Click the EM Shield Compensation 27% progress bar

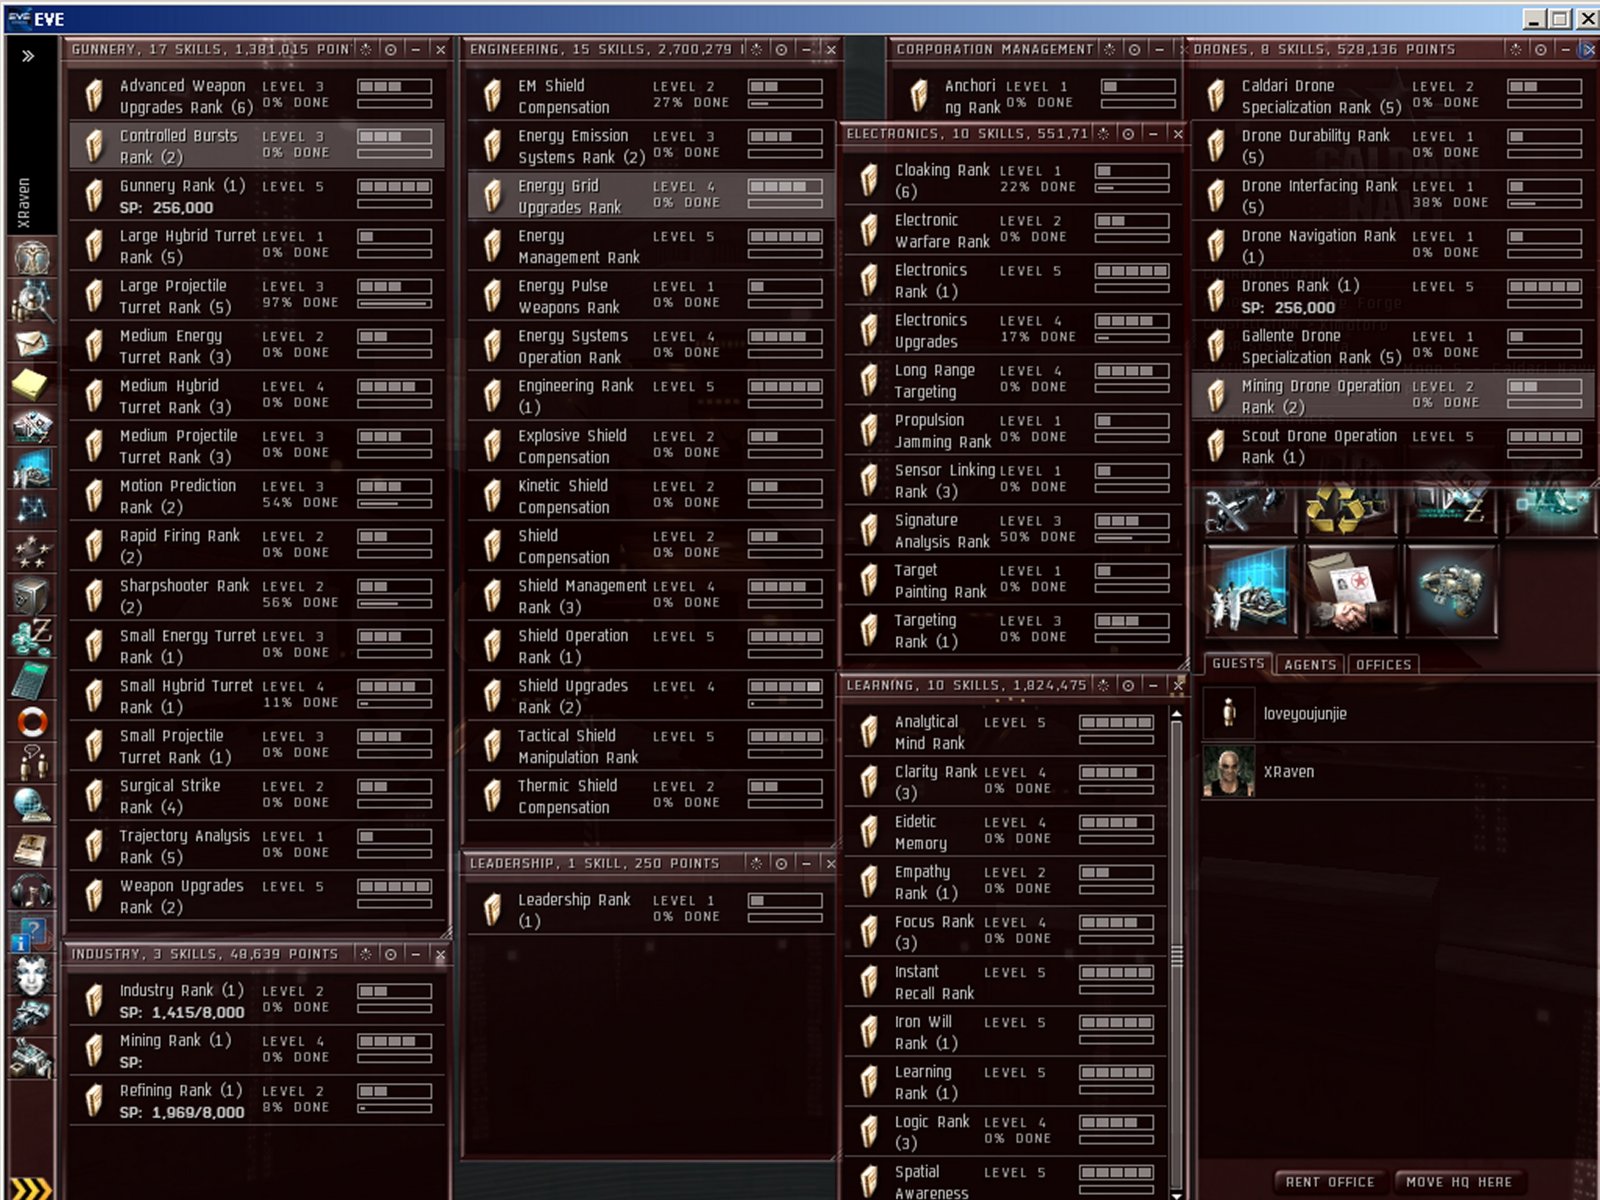point(785,103)
